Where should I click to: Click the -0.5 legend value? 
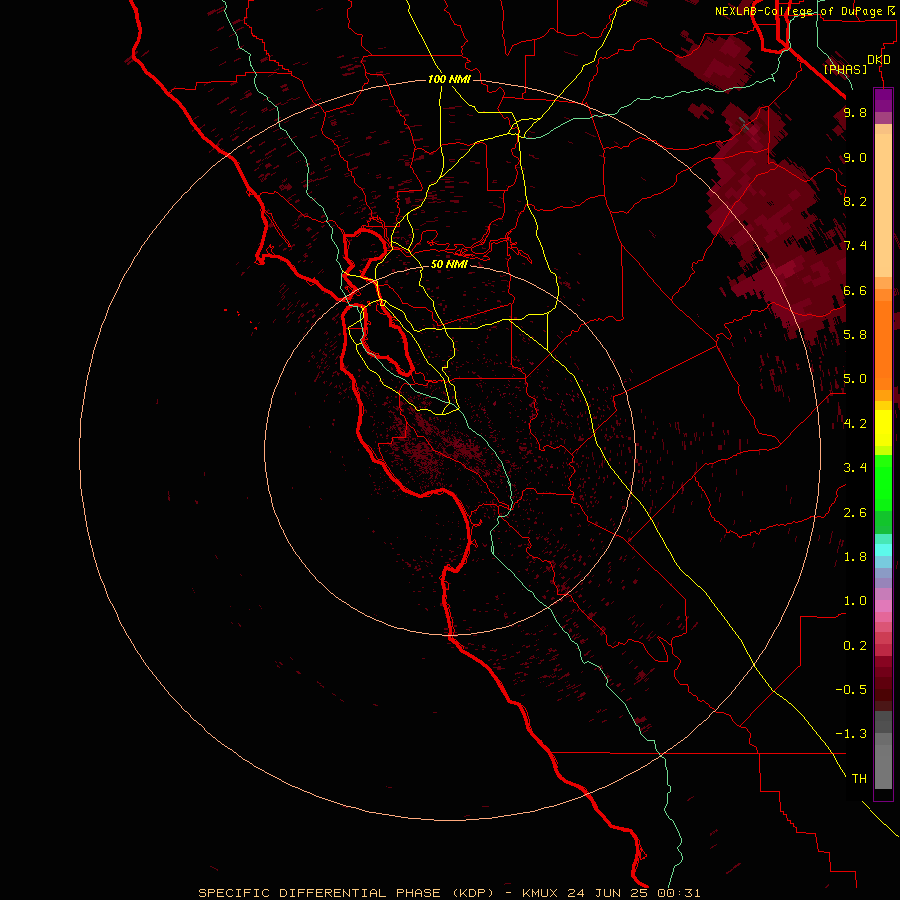[x=851, y=690]
